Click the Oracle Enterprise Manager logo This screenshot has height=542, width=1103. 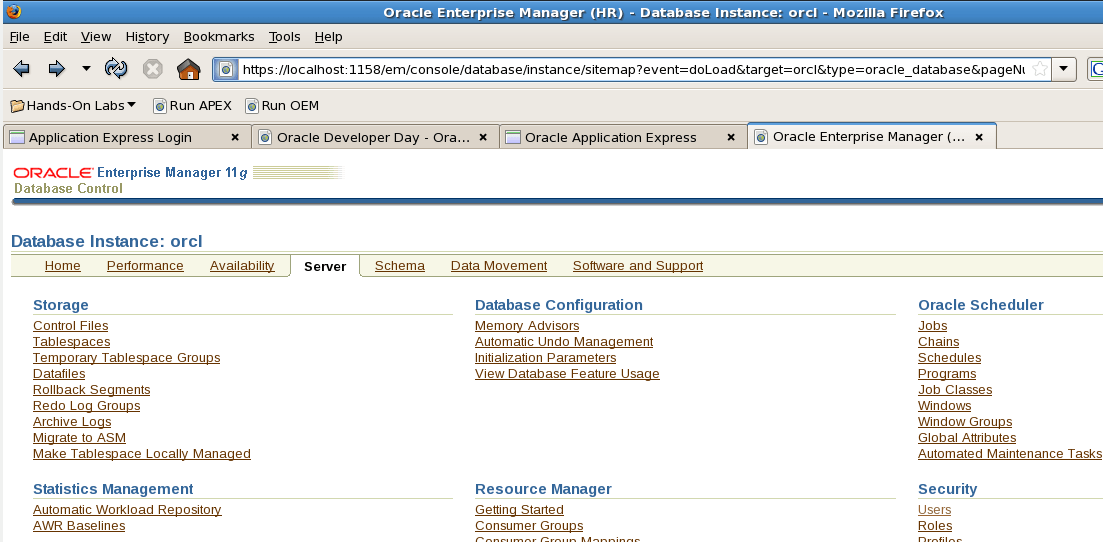point(130,180)
